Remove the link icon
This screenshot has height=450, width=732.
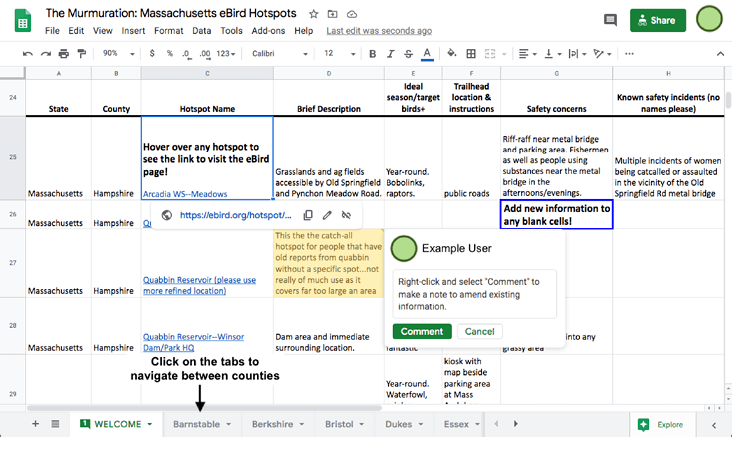tap(346, 215)
